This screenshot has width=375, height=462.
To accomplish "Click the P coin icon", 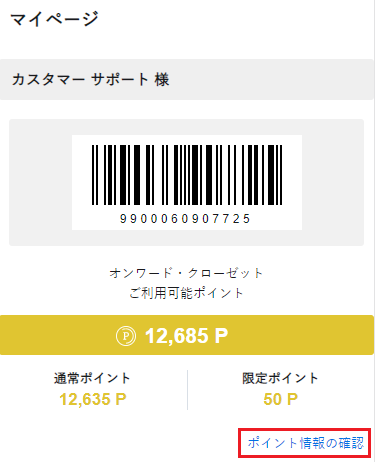I will point(126,336).
